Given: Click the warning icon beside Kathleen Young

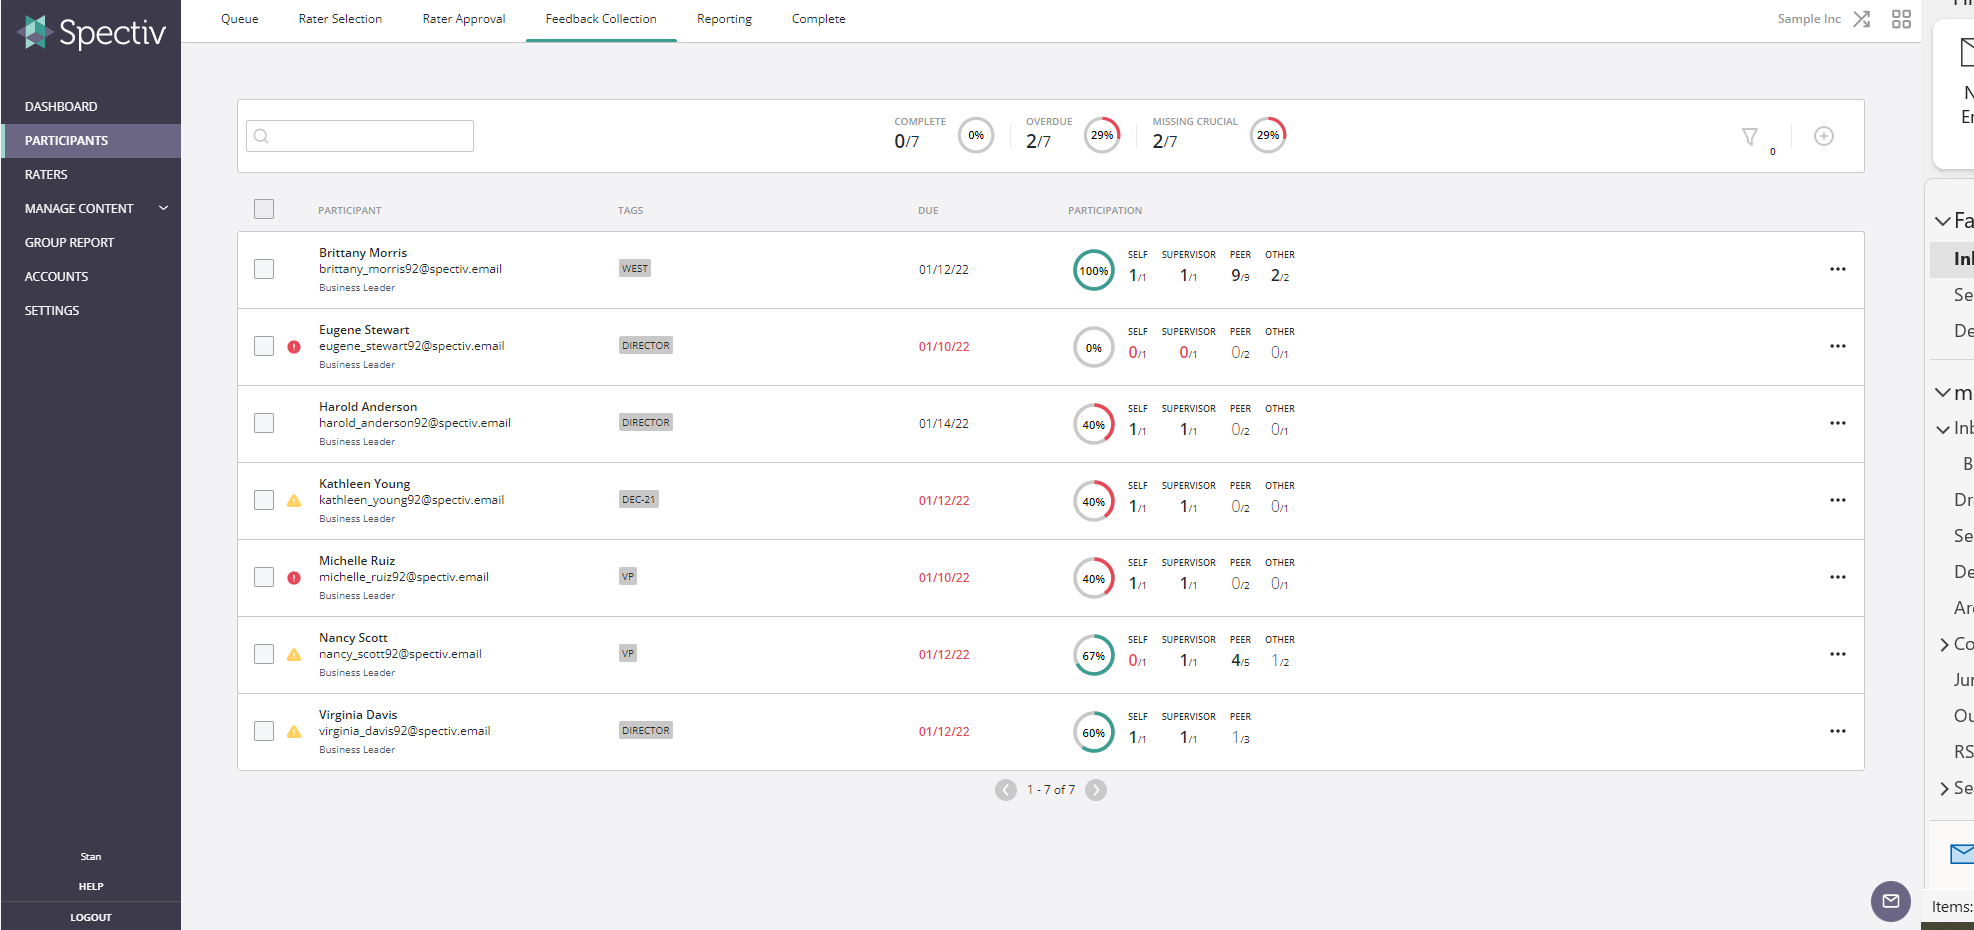Looking at the screenshot, I should [x=293, y=500].
